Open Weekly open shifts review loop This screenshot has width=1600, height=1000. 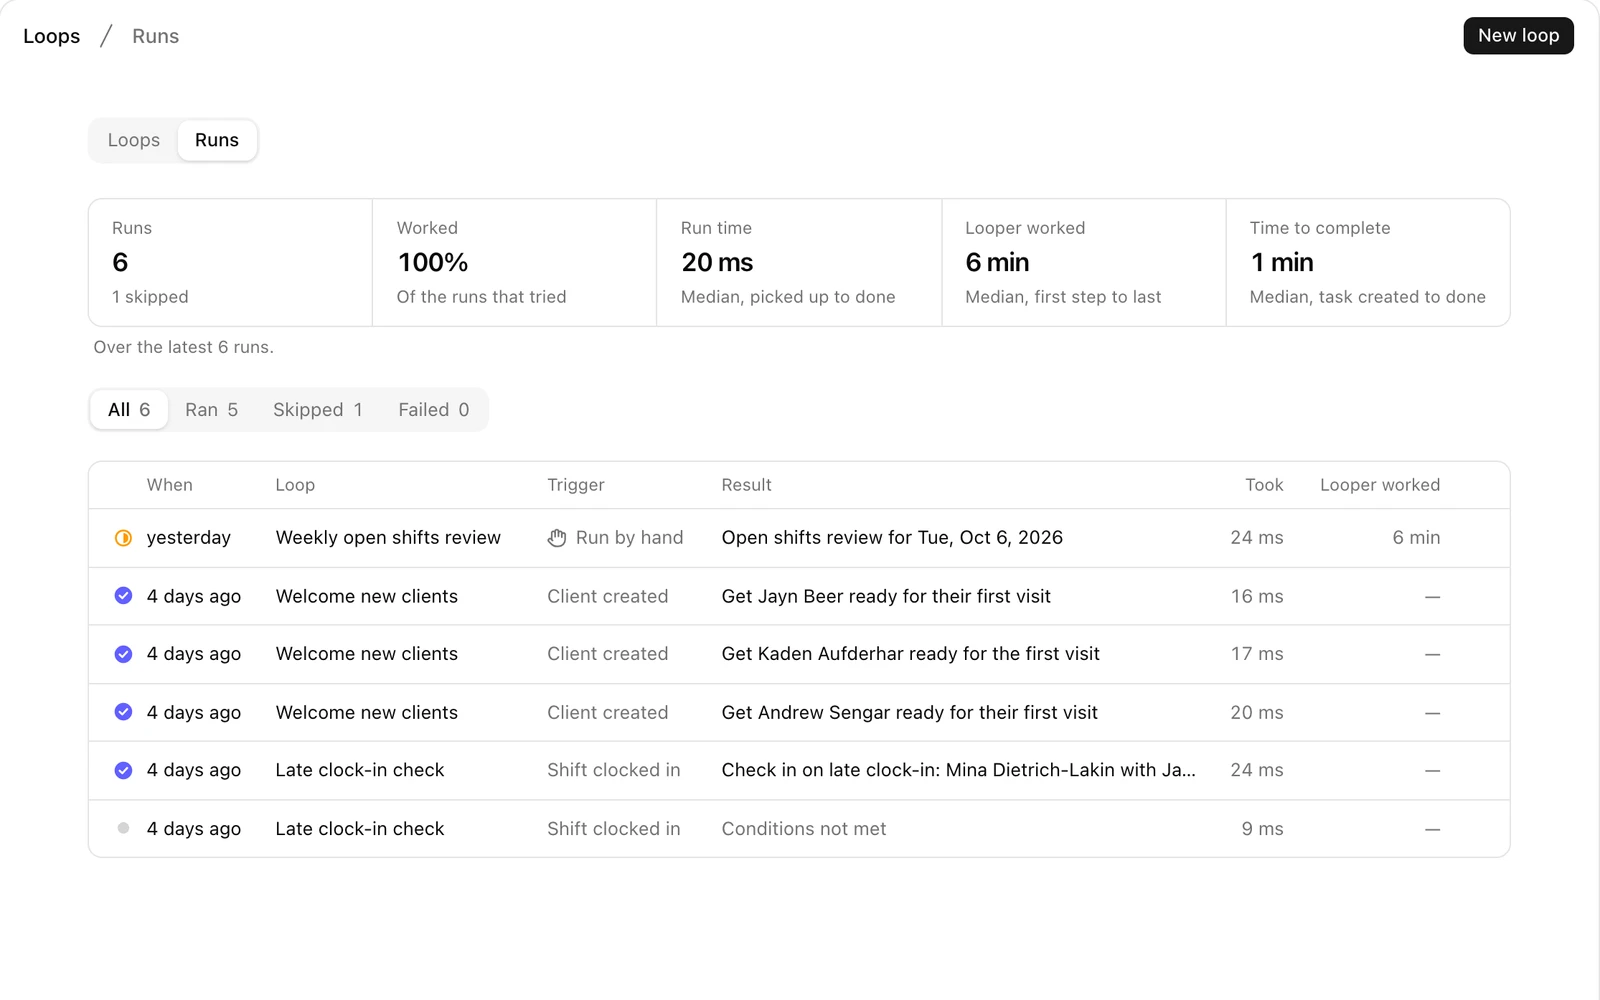pos(388,538)
